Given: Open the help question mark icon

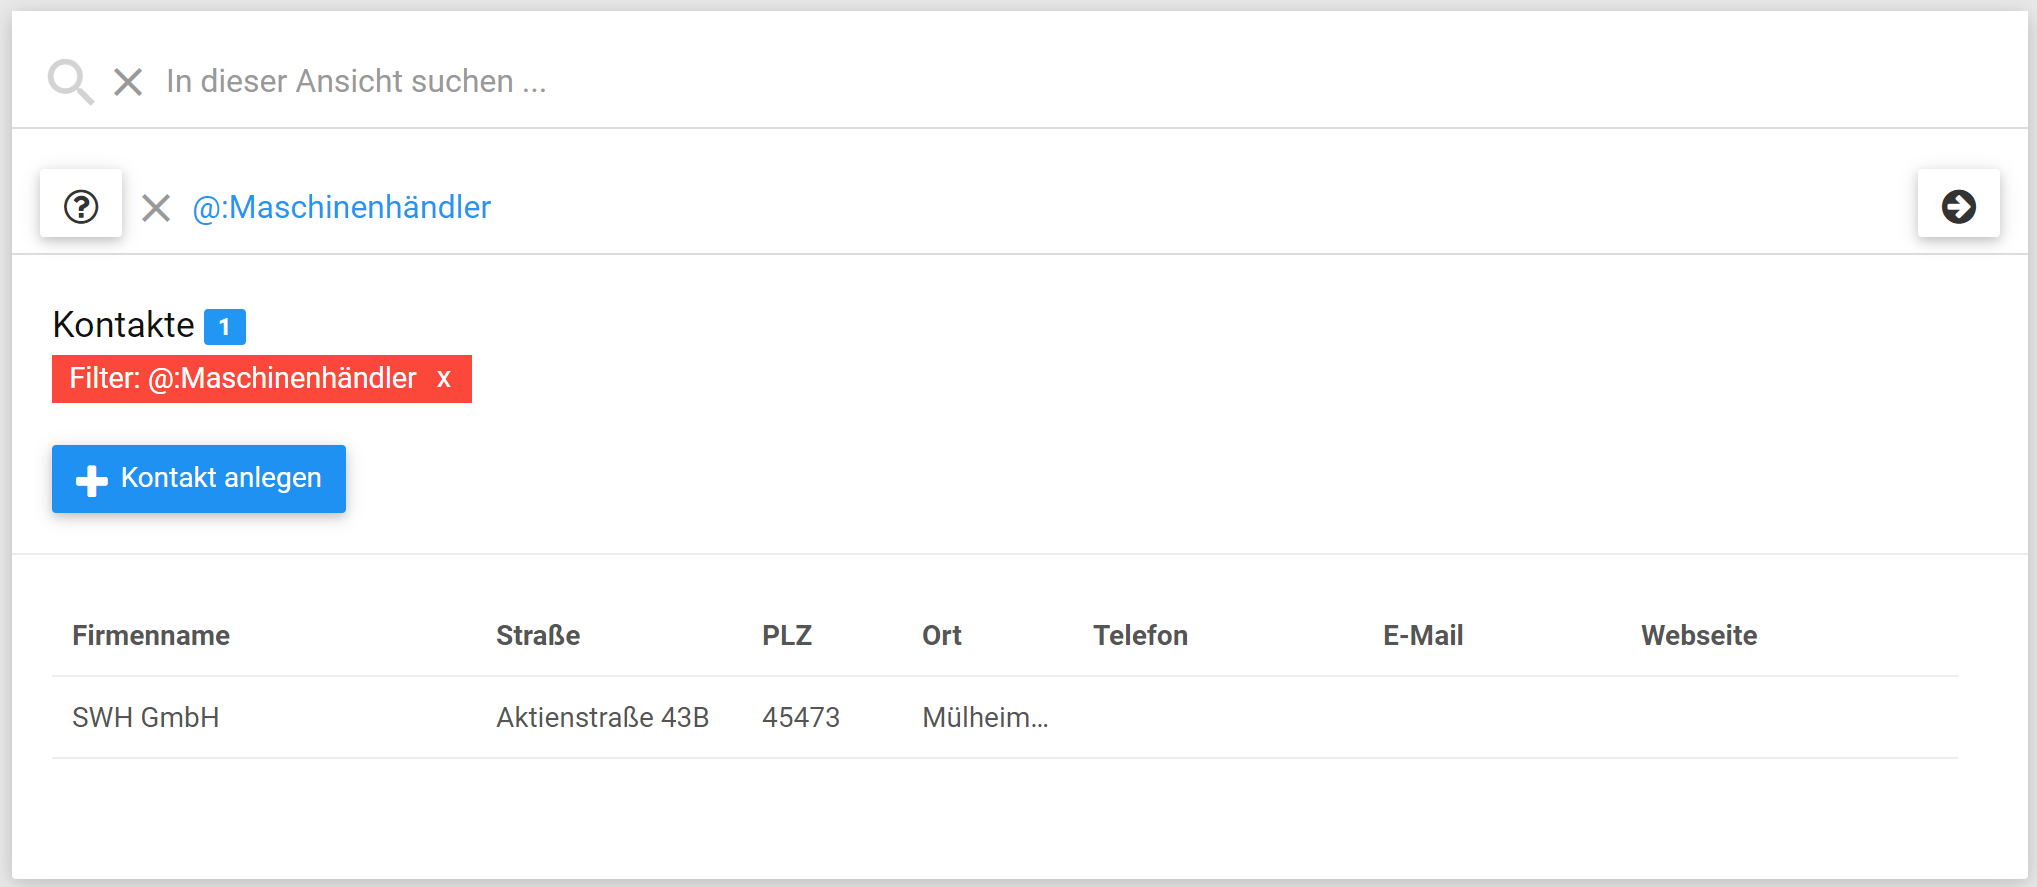Looking at the screenshot, I should [x=81, y=207].
